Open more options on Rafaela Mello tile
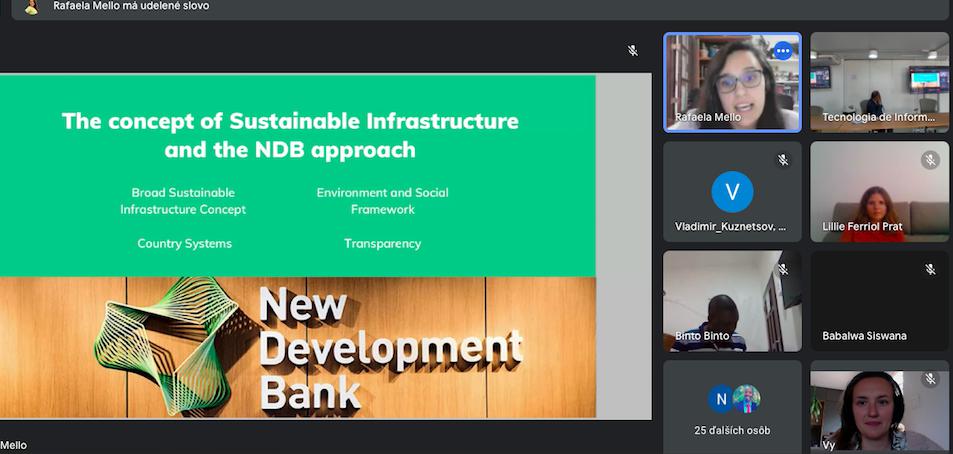The image size is (953, 454). point(783,51)
